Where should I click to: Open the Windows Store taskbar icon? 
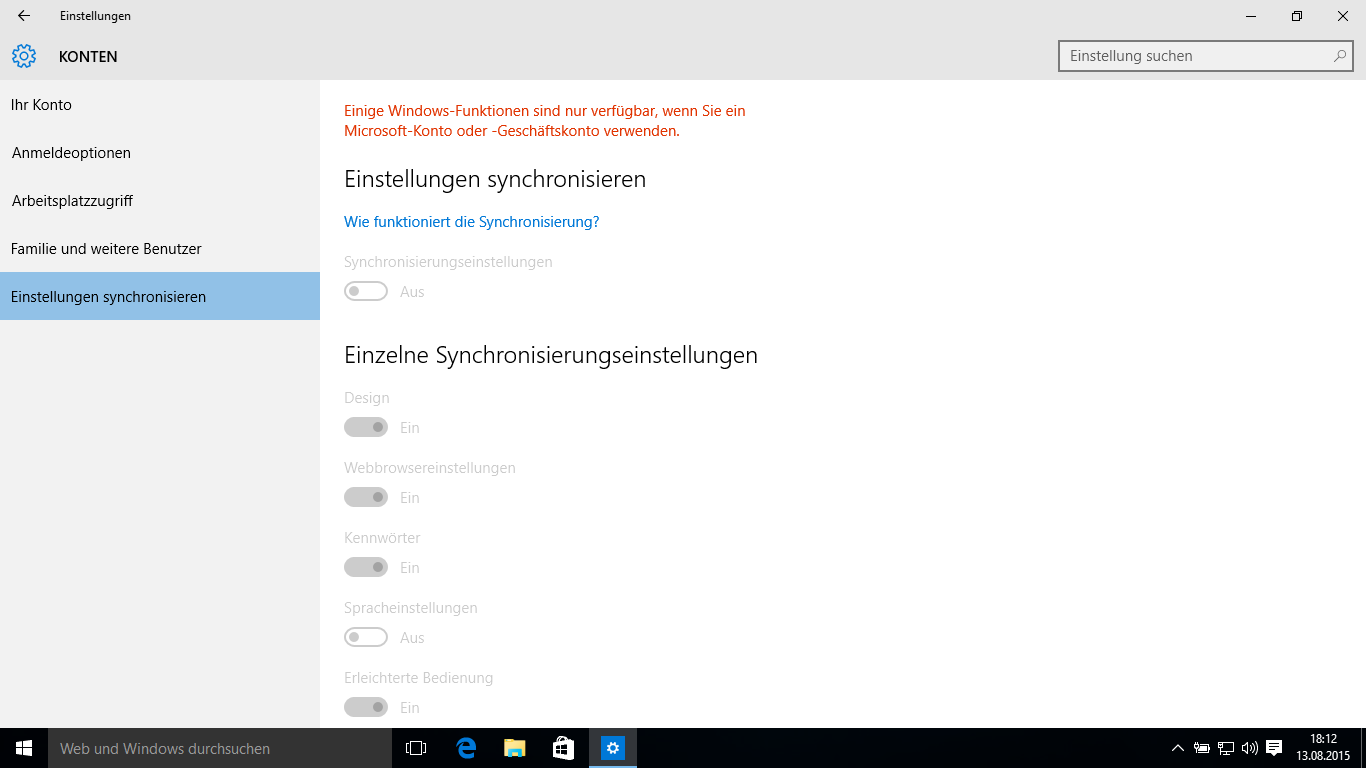[563, 748]
